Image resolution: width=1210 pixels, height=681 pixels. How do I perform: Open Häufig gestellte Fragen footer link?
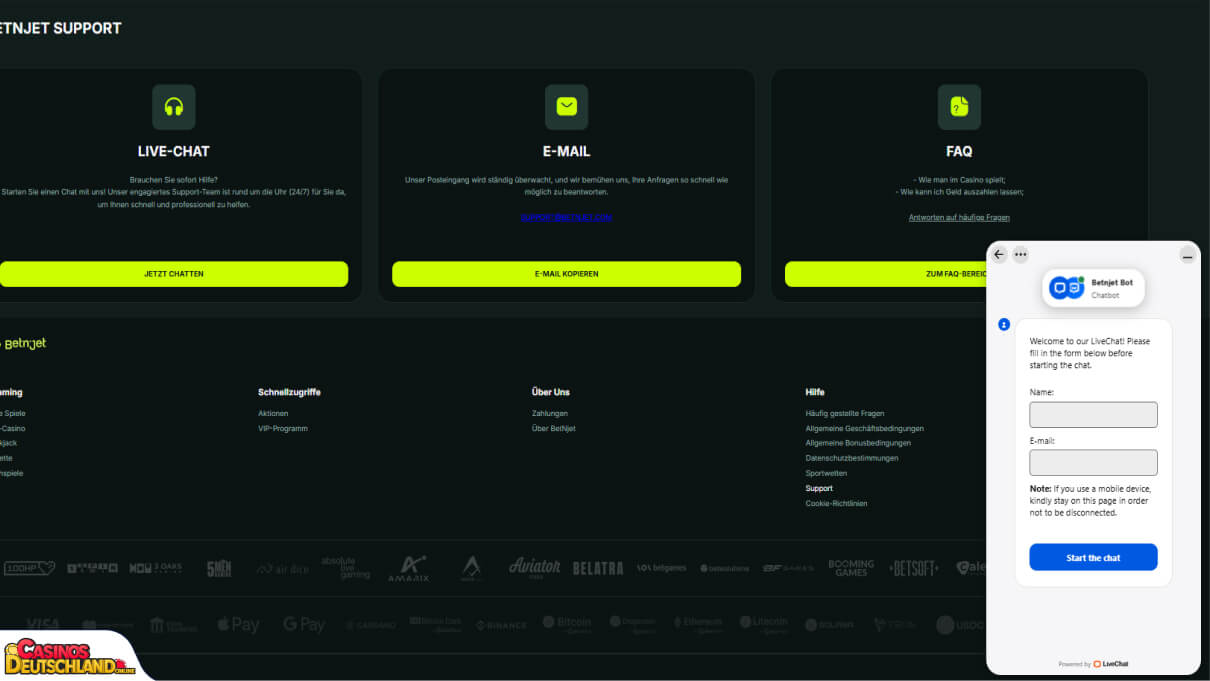[845, 413]
